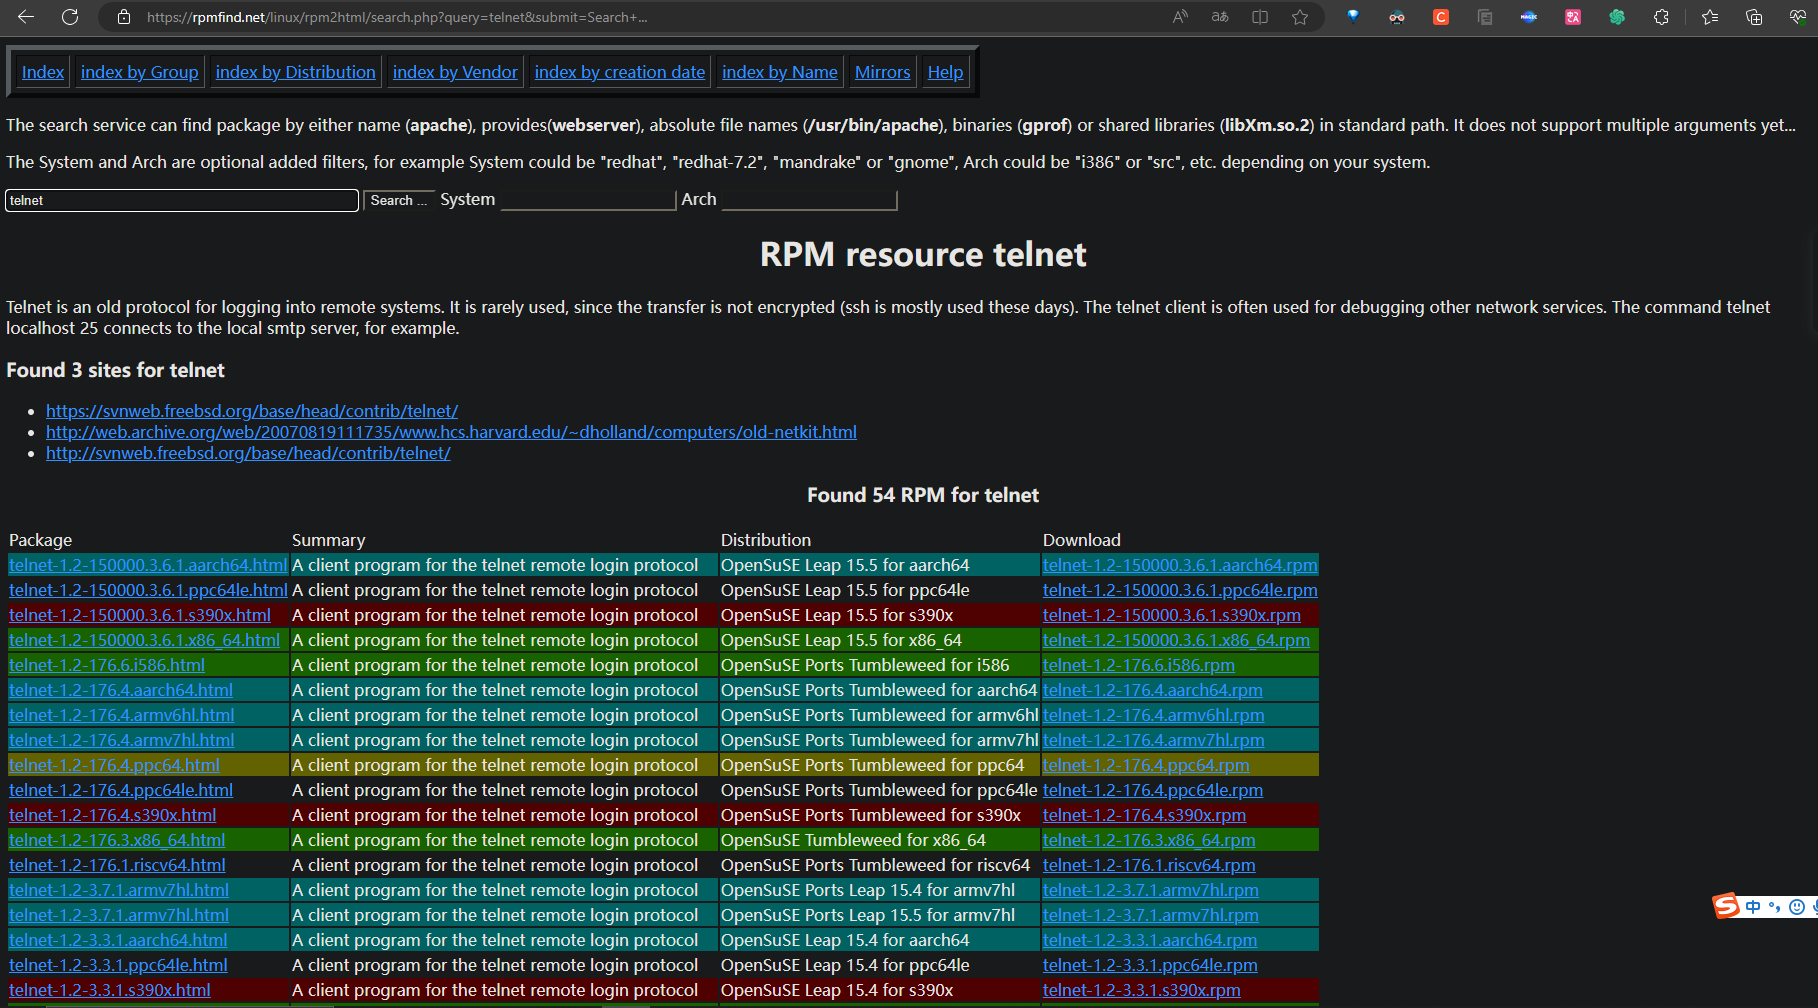Open the Extensions puzzle-piece menu
1818x1008 pixels.
1661,17
